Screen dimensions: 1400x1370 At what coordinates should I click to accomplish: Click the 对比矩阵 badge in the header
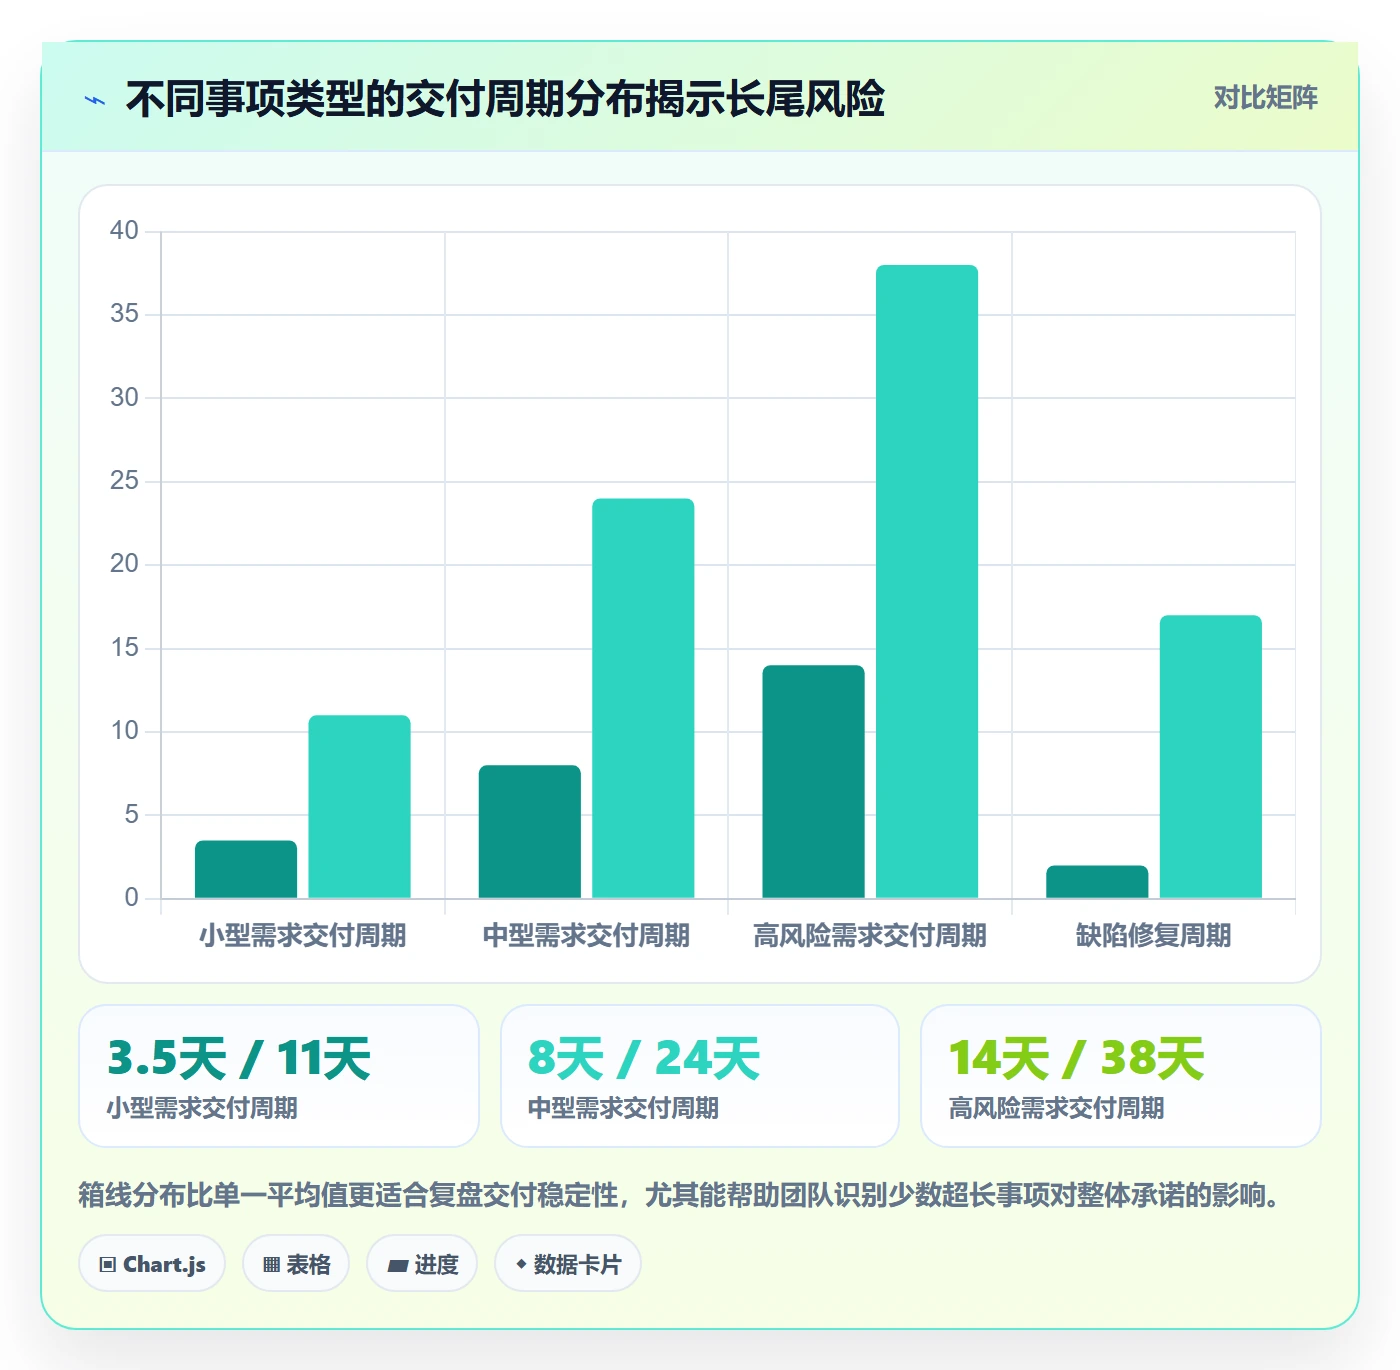[x=1266, y=98]
